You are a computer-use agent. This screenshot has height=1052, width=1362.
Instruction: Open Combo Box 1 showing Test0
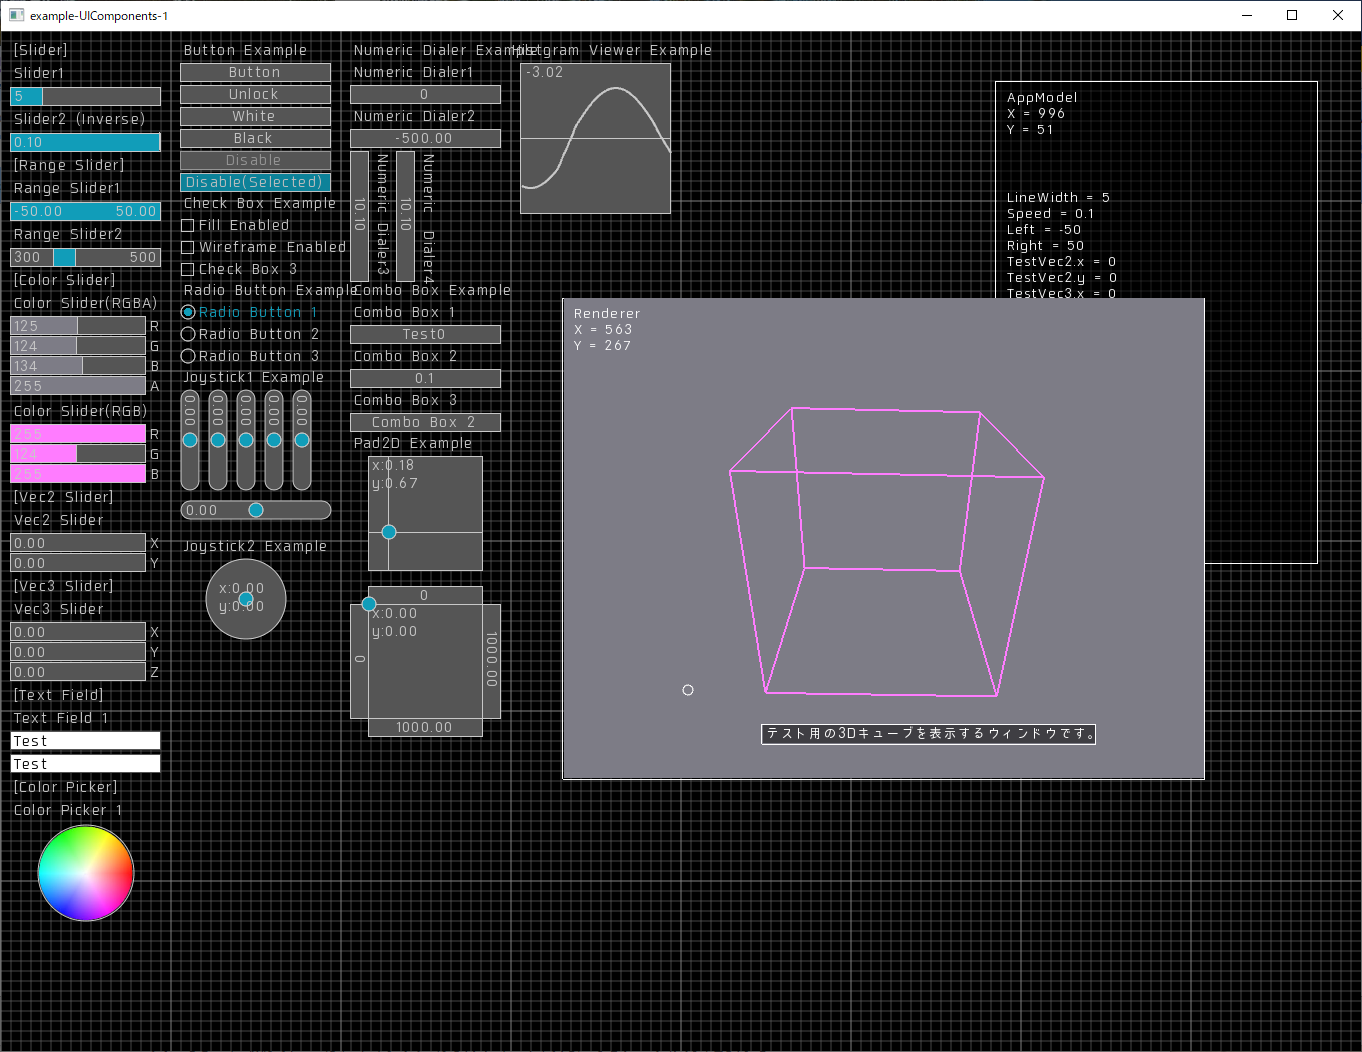coord(425,334)
